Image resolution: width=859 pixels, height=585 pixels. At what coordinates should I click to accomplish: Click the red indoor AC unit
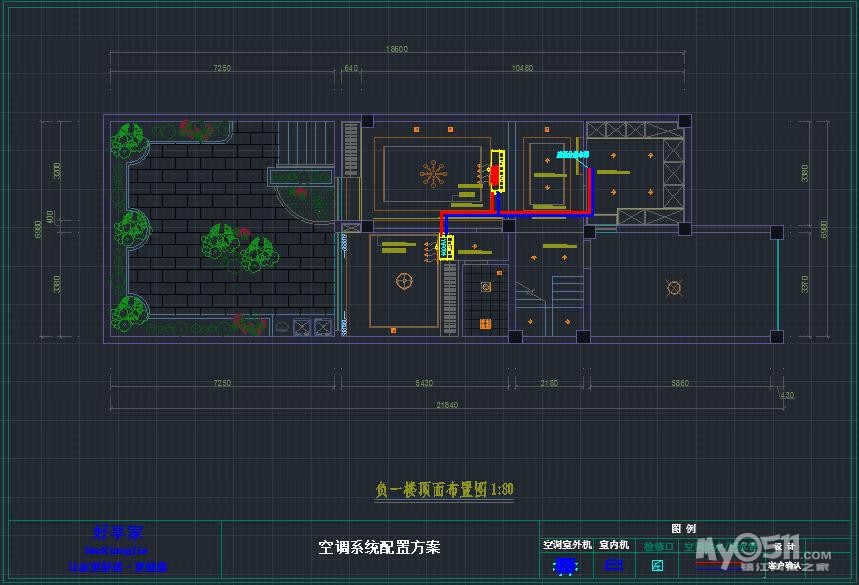pyautogui.click(x=493, y=173)
